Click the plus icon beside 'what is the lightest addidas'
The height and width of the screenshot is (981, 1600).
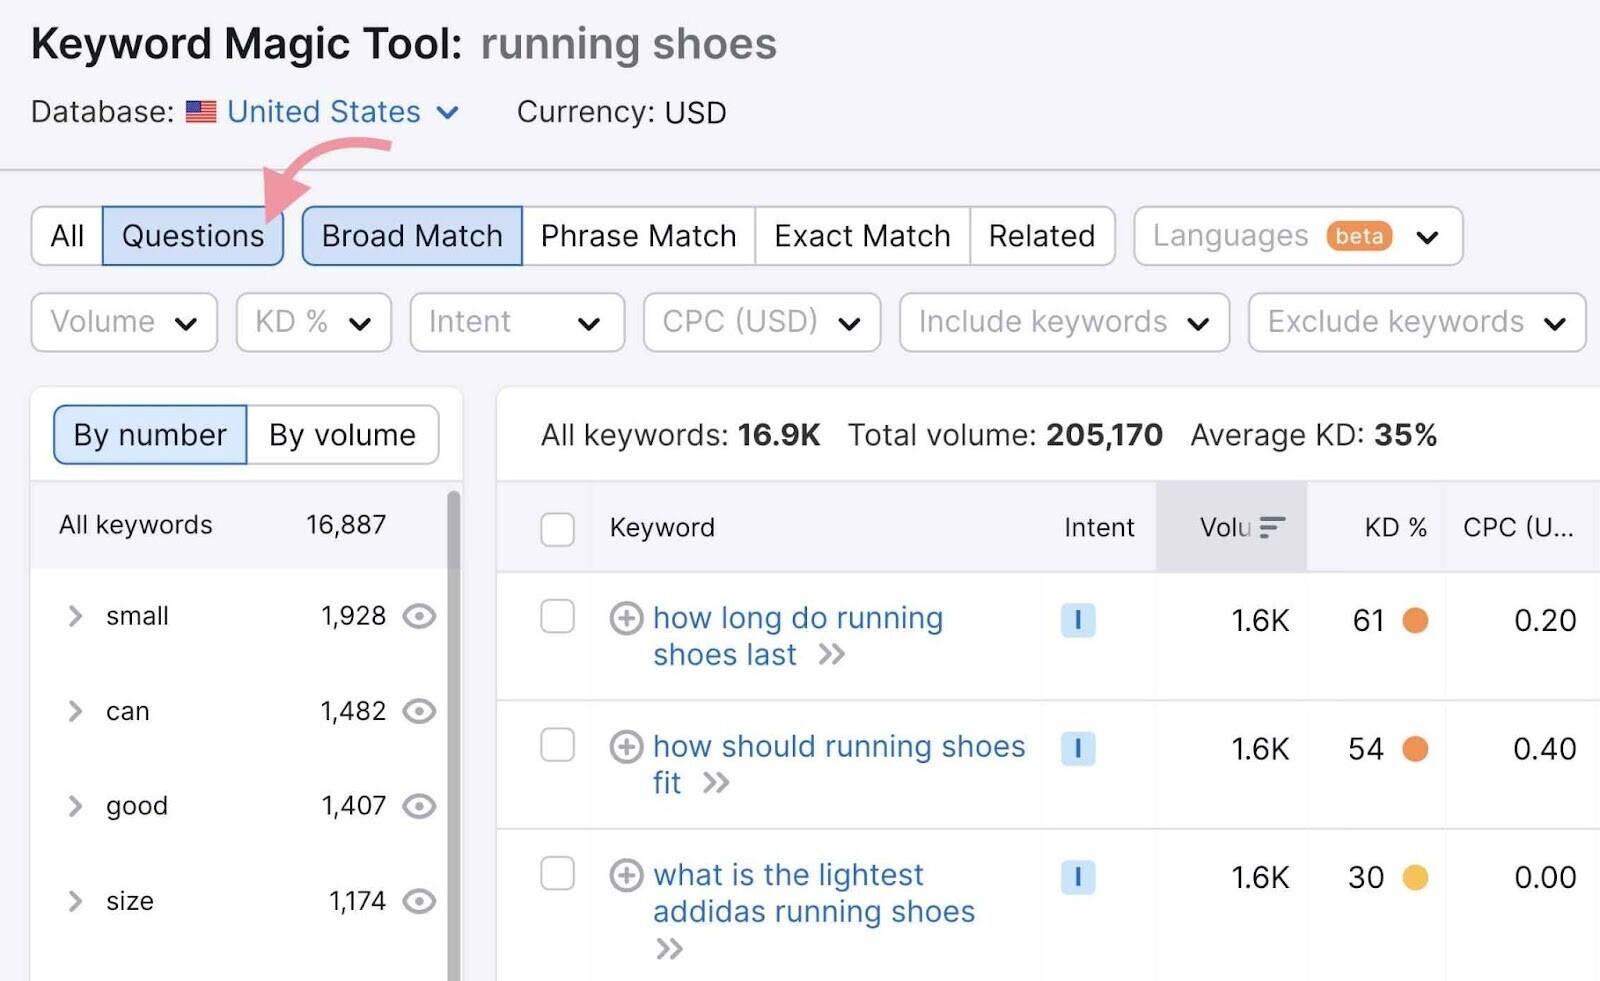point(626,876)
